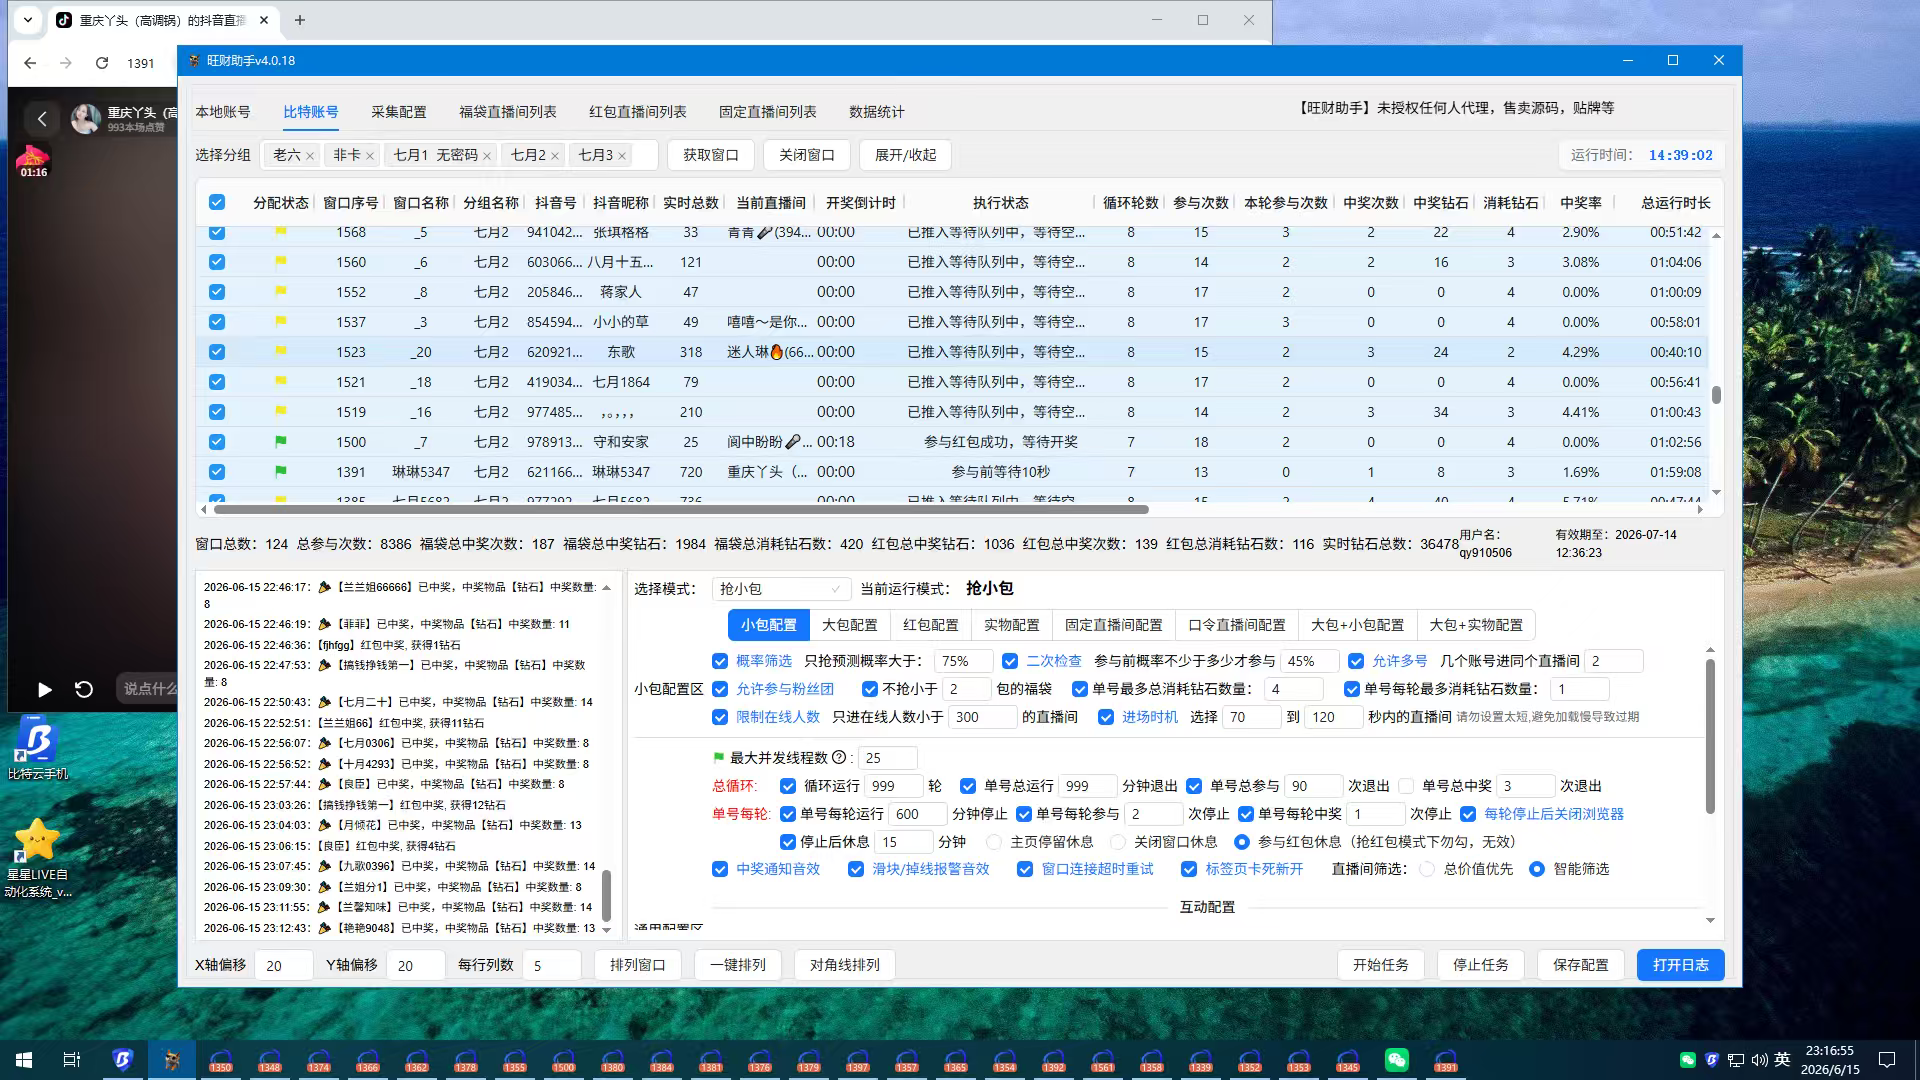
Task: Switch to the 本地账号 tab
Action: pos(223,112)
